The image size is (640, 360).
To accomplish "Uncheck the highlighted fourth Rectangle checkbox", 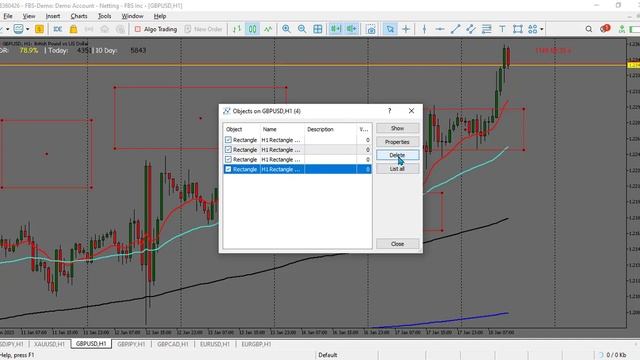I will [228, 169].
